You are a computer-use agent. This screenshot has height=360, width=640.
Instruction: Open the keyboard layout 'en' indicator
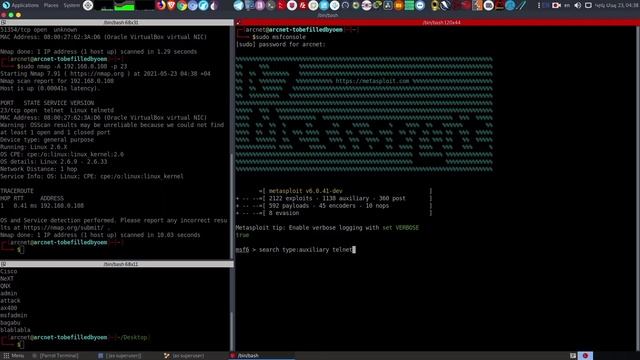click(567, 5)
